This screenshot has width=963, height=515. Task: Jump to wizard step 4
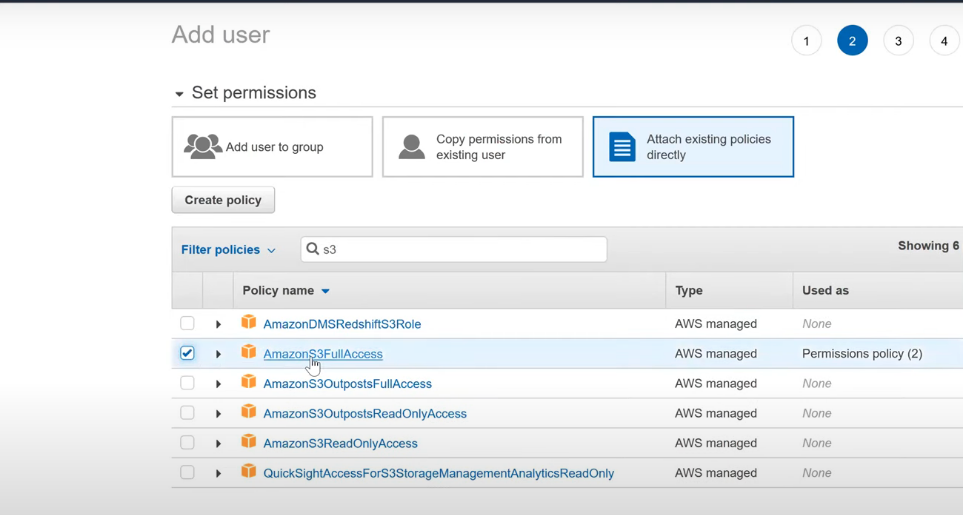[x=945, y=41]
